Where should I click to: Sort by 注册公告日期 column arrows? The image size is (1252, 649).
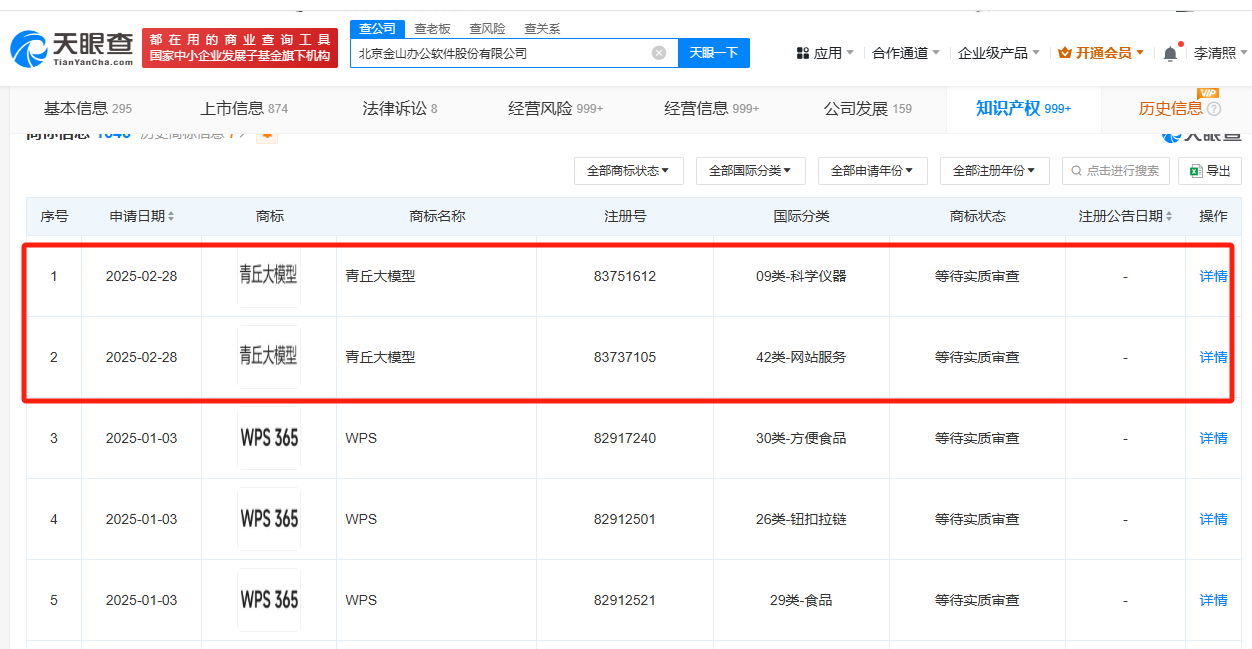[1169, 216]
